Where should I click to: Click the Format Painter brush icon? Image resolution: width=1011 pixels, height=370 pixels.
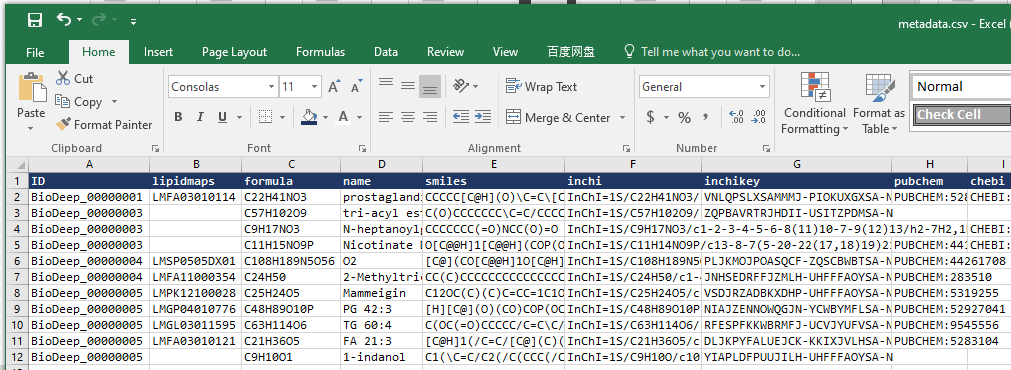[63, 124]
